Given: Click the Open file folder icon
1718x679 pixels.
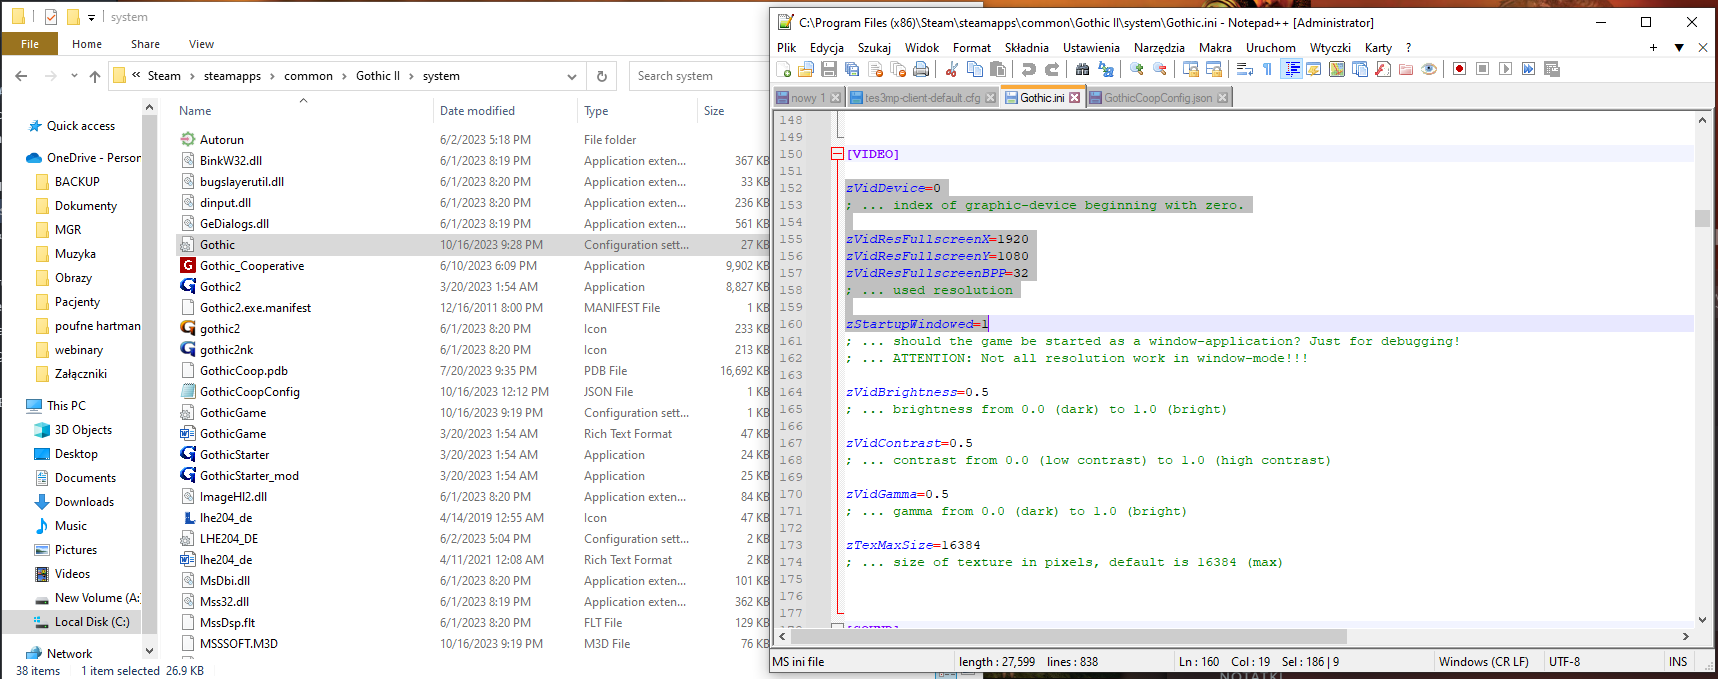Looking at the screenshot, I should click(806, 69).
